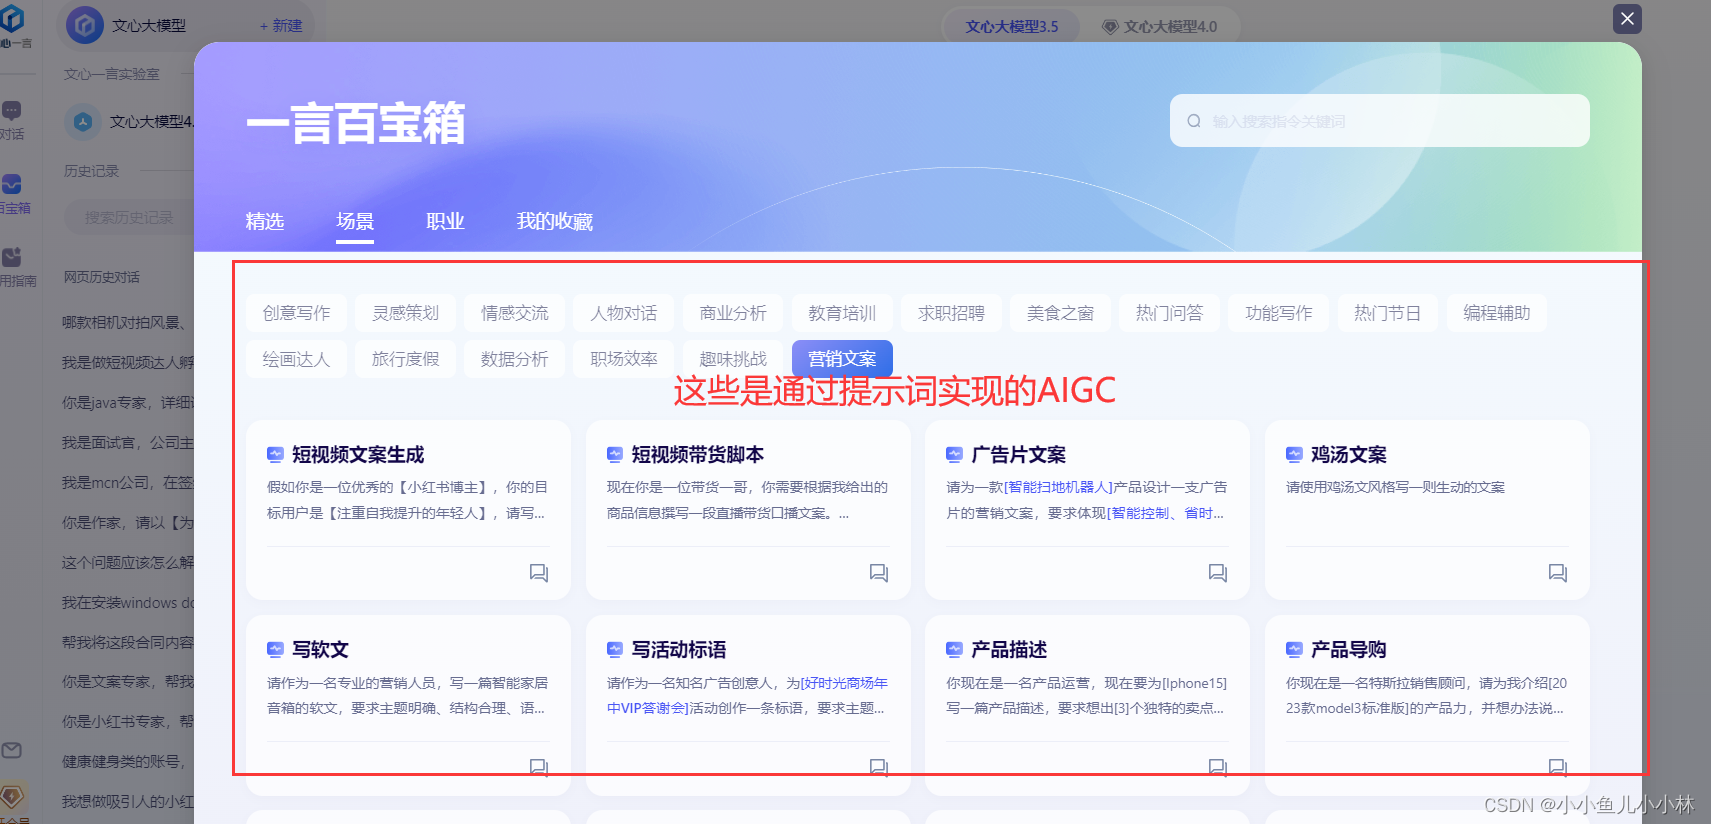Select the 创意写作 category tag
The image size is (1711, 824).
point(296,313)
